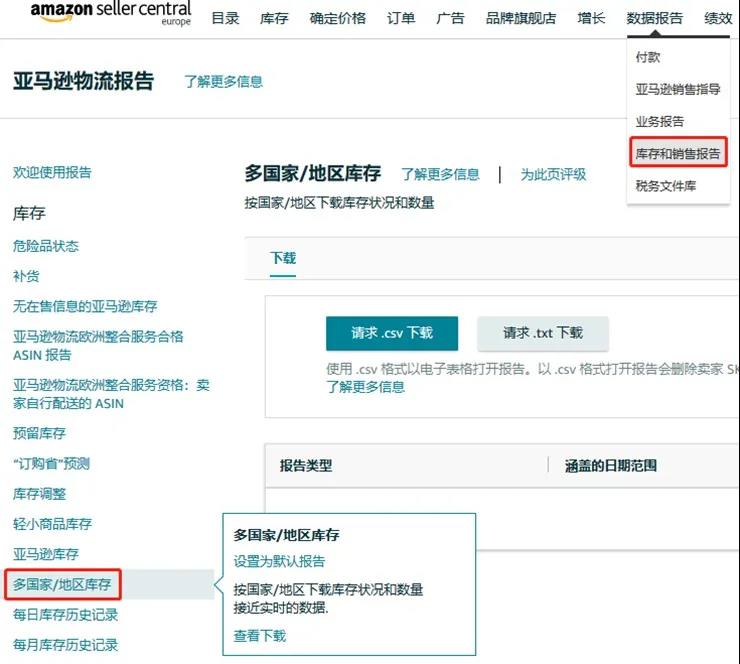This screenshot has height=664, width=740.
Task: Click 请求 .txt 下载 button
Action: [x=543, y=333]
